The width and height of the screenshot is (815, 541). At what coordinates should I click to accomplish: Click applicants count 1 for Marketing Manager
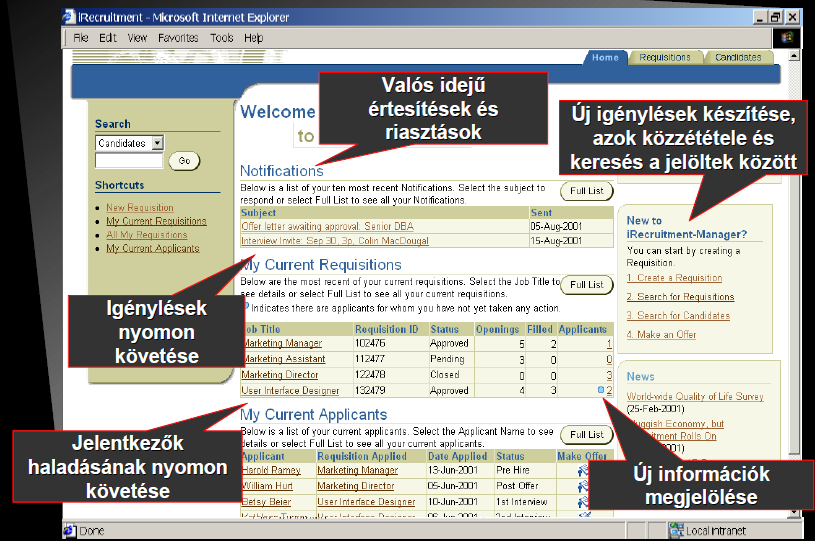pos(609,344)
